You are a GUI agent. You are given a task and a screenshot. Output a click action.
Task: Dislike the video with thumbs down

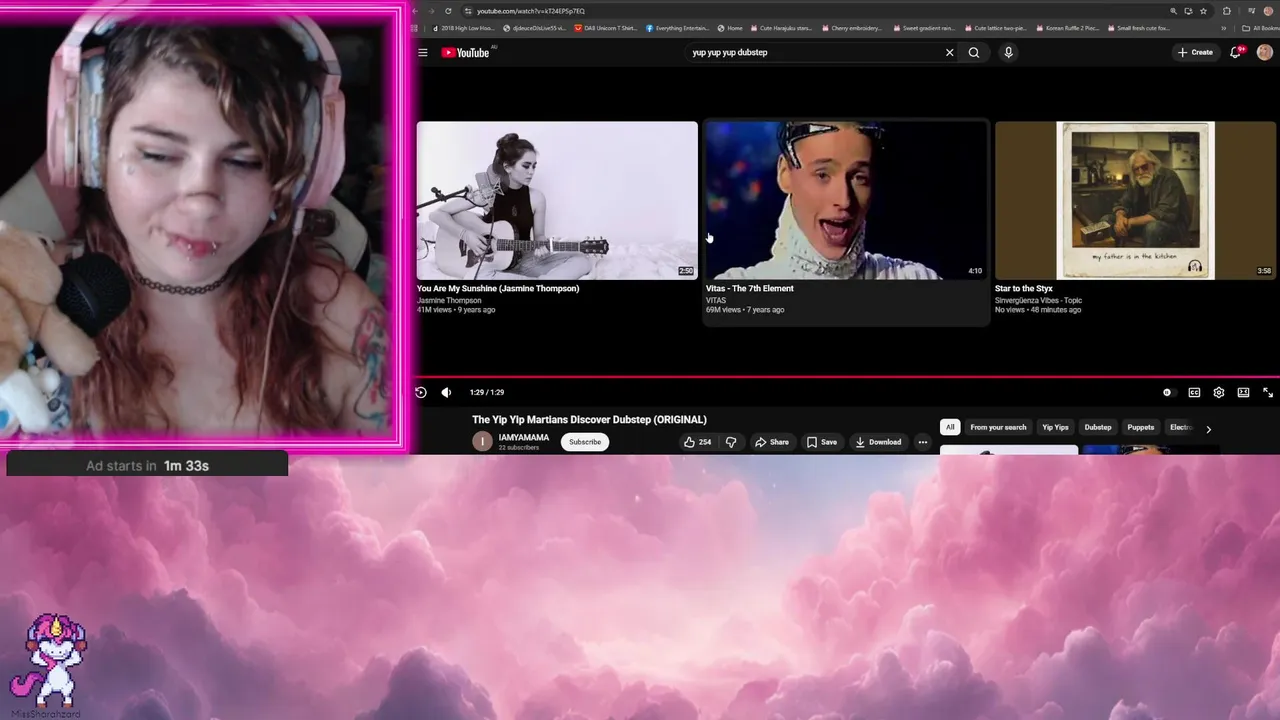click(731, 442)
